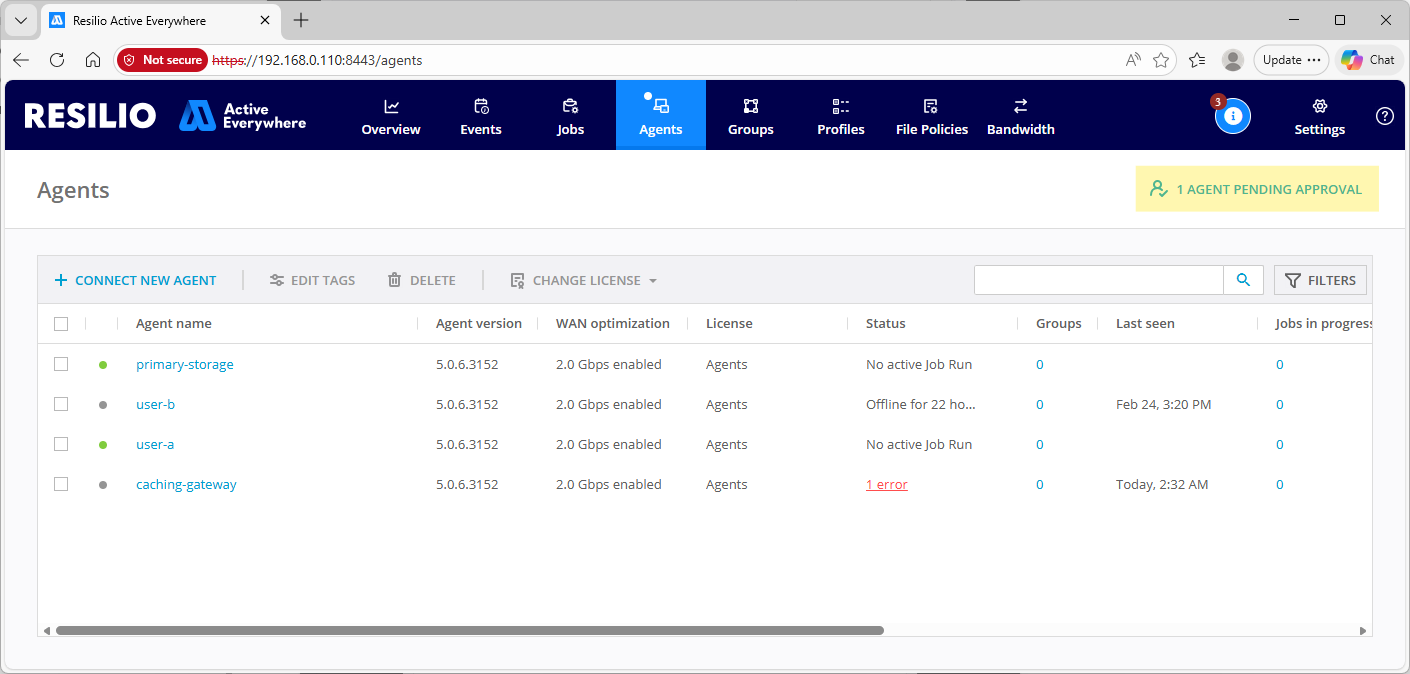Open the File Policies tab
This screenshot has height=674, width=1410.
pos(931,116)
